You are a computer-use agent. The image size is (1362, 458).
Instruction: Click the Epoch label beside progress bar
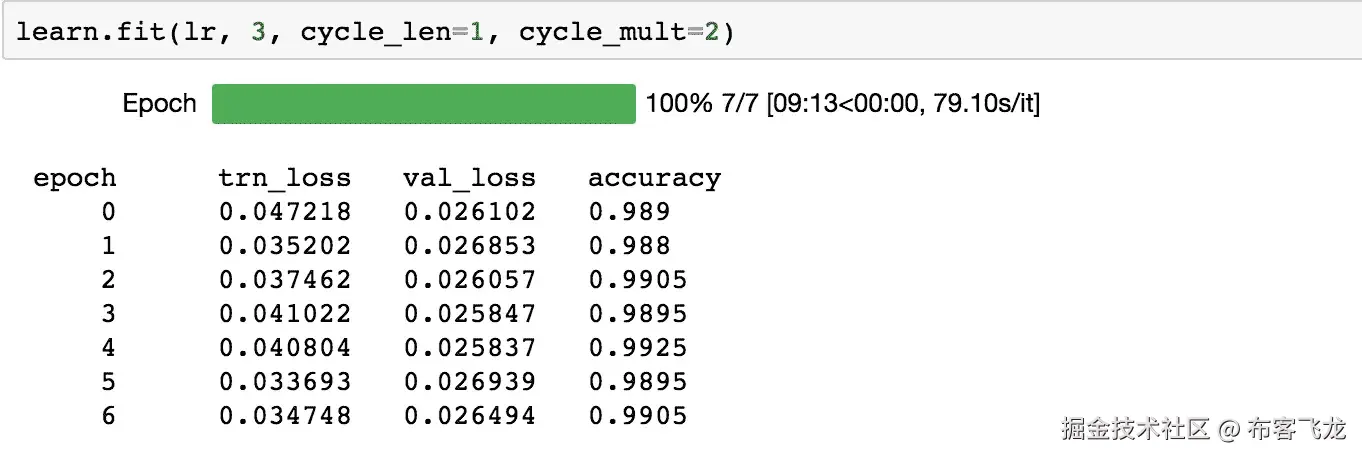pos(159,104)
